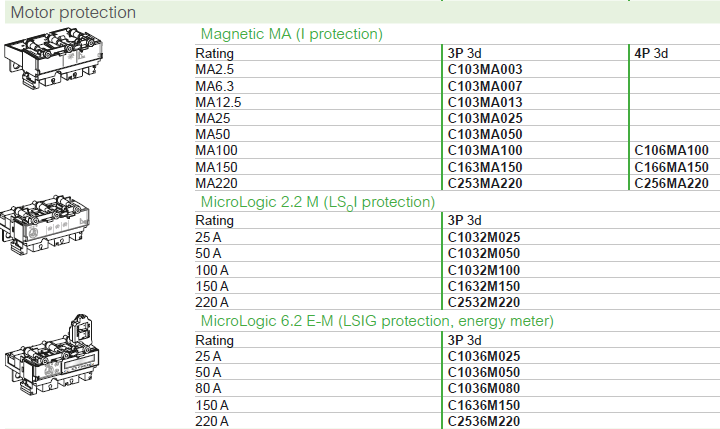Click the Magnetic MA trip unit image

point(54,58)
